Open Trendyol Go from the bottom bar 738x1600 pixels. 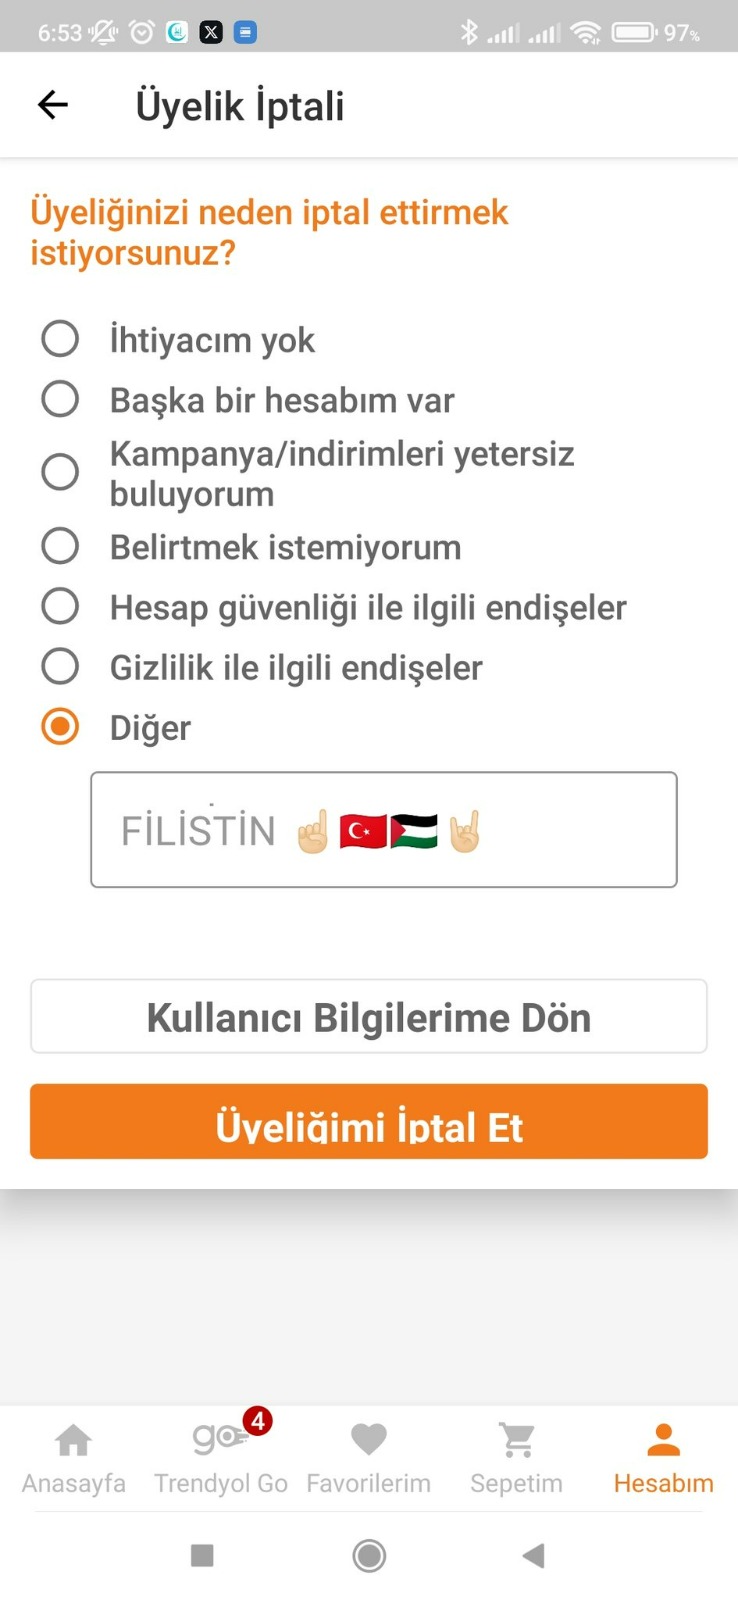pyautogui.click(x=220, y=1440)
